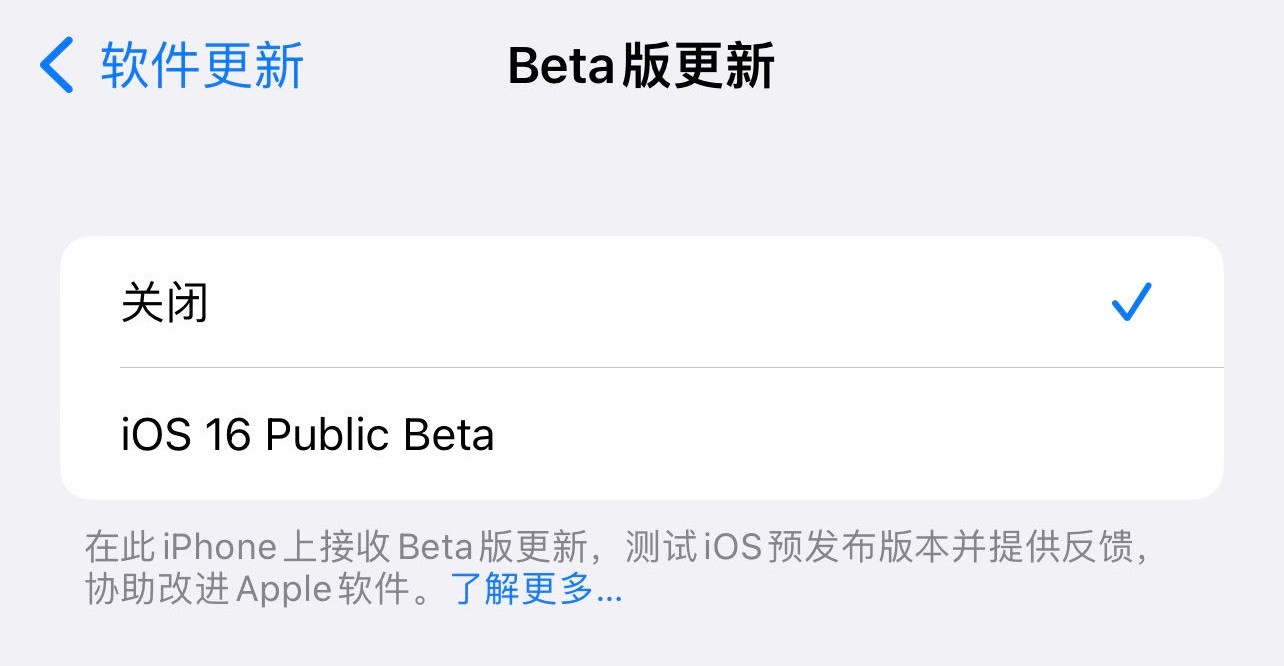Viewport: 1284px width, 666px height.
Task: Tap the word Apple in the footer note
Action: coord(283,590)
